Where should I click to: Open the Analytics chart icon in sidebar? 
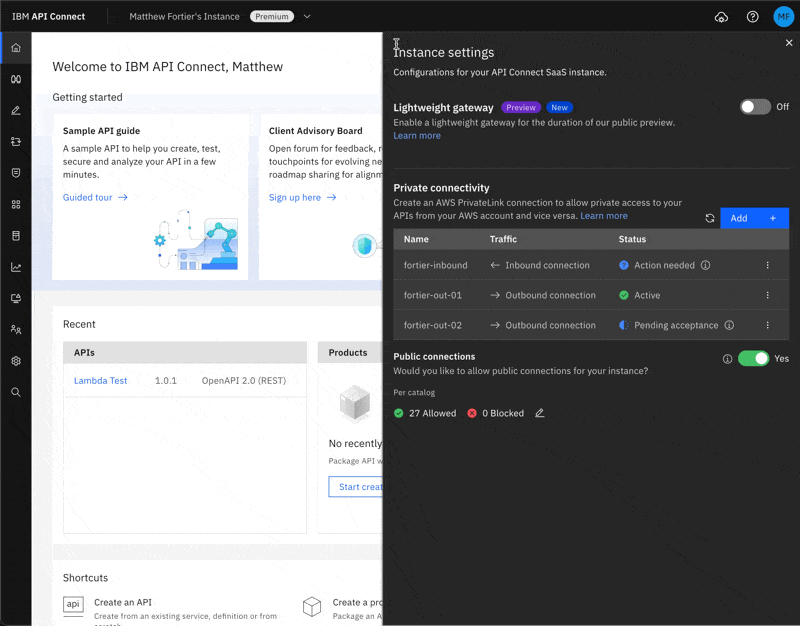click(15, 267)
